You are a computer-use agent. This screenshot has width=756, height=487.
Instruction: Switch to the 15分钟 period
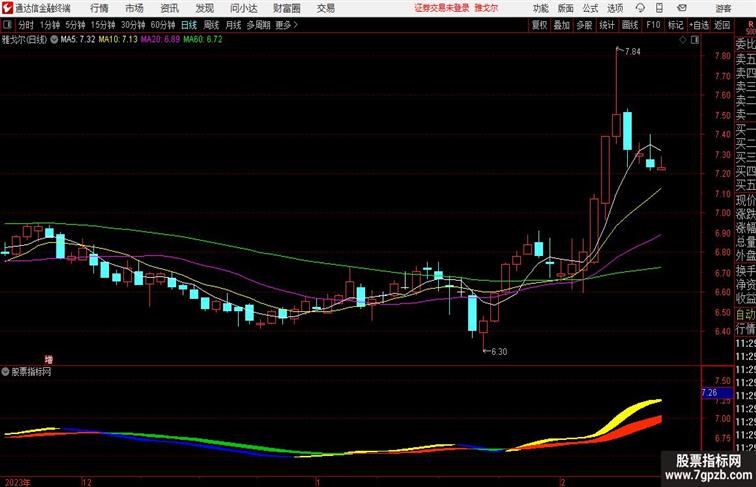[103, 25]
